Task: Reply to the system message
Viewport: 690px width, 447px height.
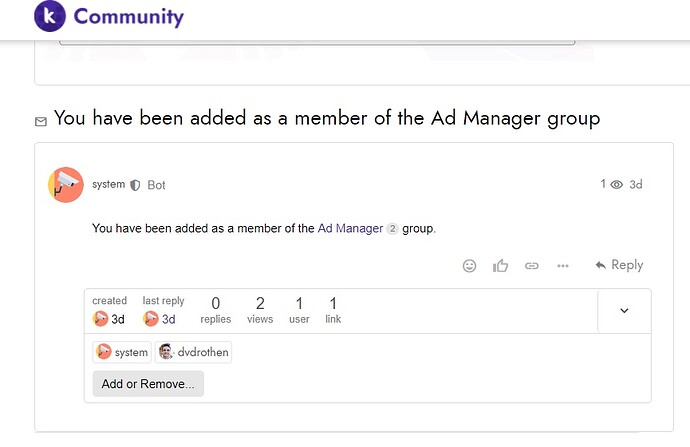Action: point(619,265)
